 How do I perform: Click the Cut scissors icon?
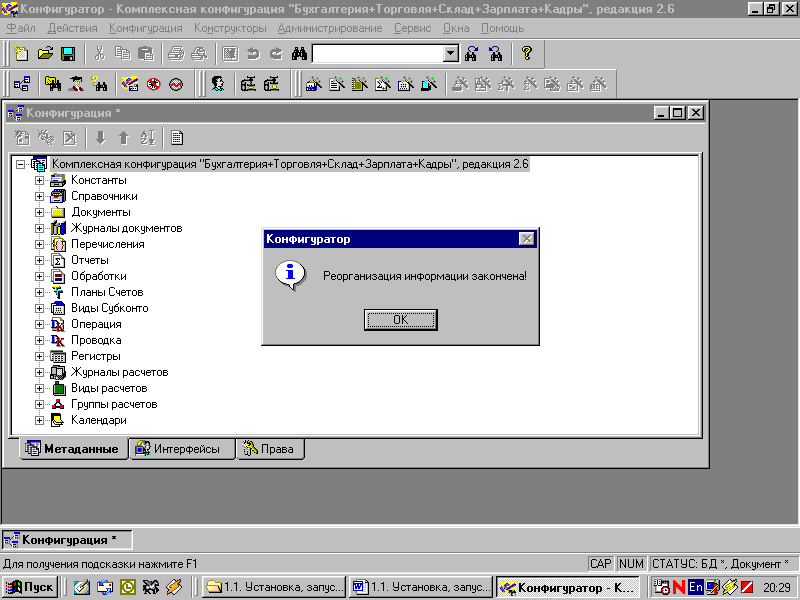click(99, 54)
